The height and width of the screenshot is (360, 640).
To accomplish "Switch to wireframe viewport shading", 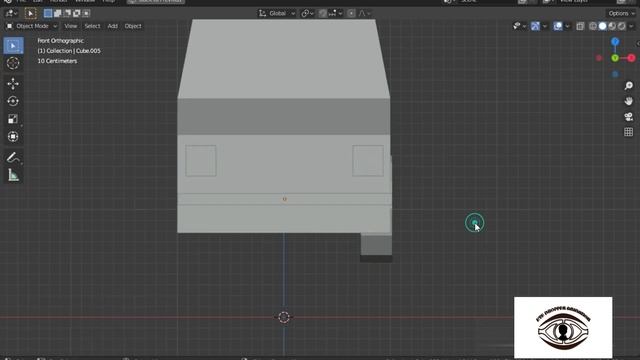I will (593, 26).
